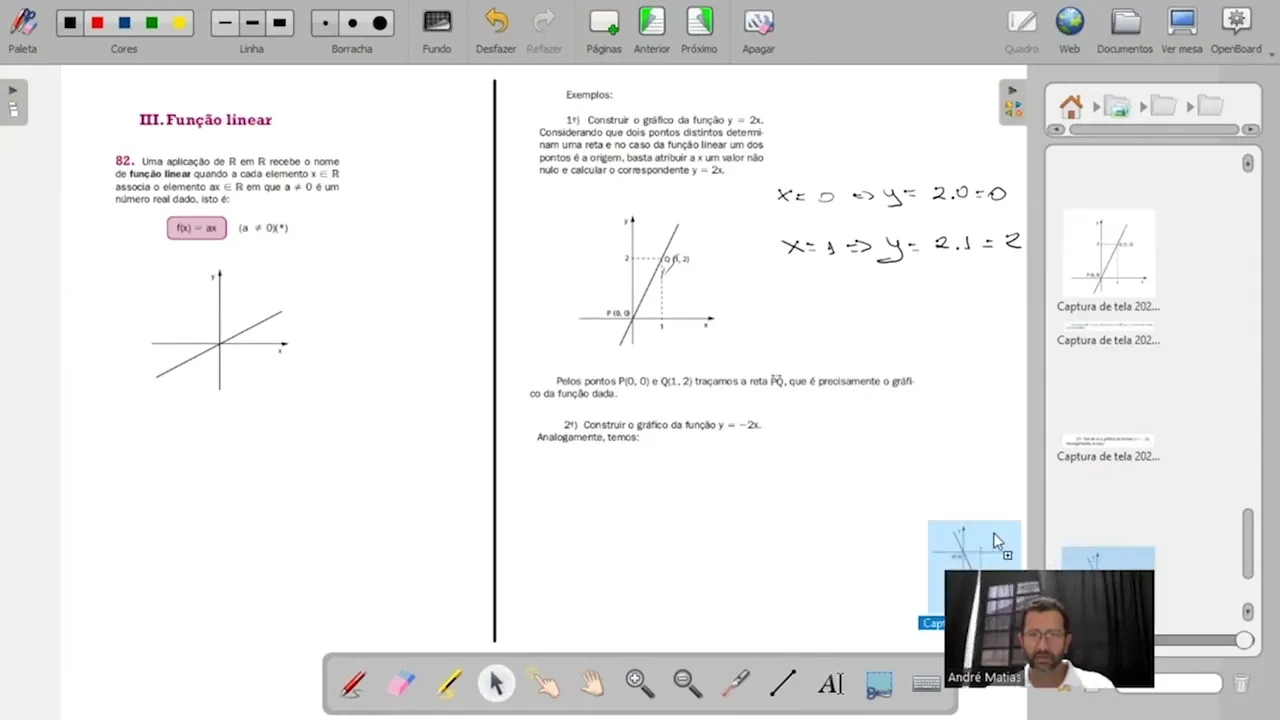The width and height of the screenshot is (1280, 720).
Task: Select the thick line width
Action: (279, 23)
